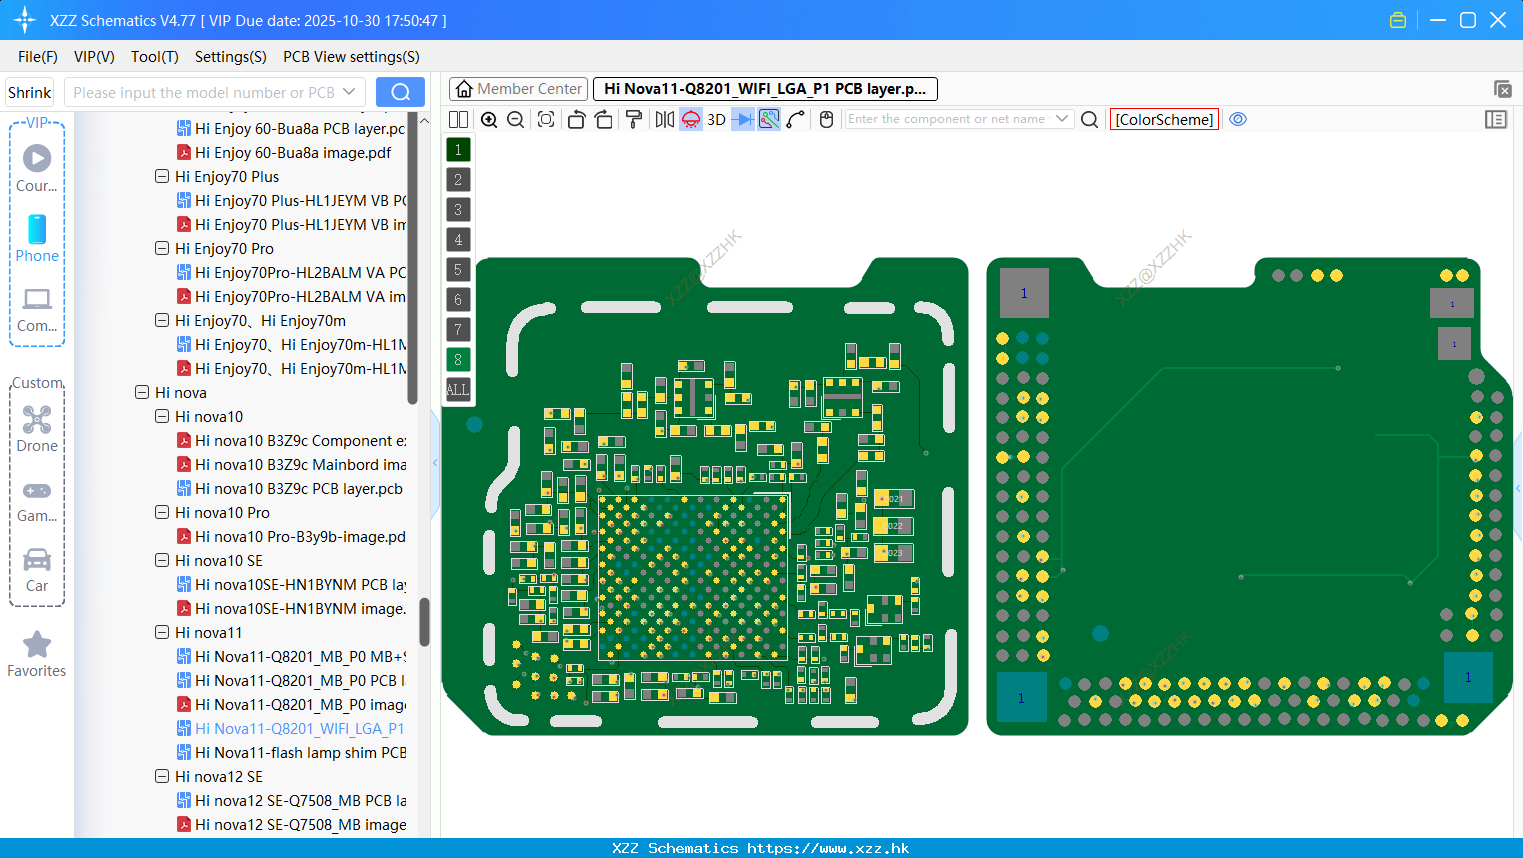Select the format painter tool

click(634, 119)
